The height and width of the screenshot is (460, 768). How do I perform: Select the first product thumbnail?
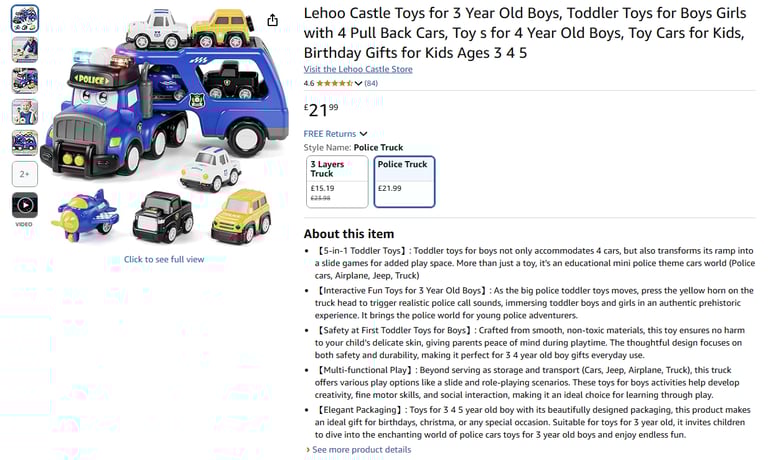[x=24, y=19]
